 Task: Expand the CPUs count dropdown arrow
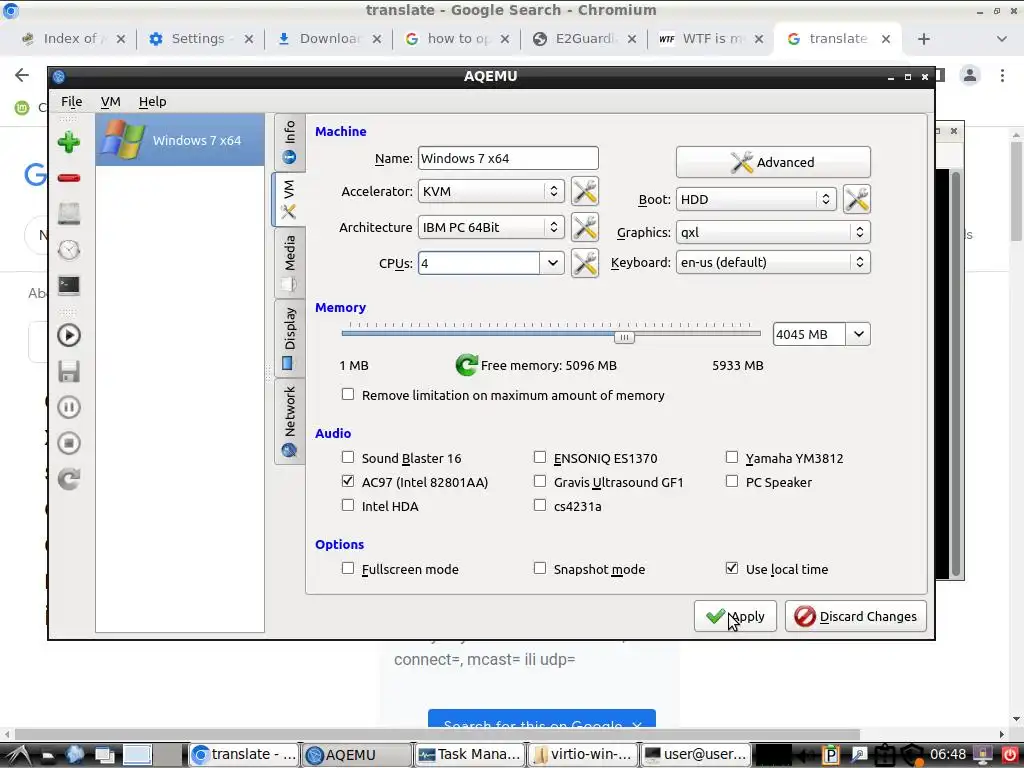point(552,263)
